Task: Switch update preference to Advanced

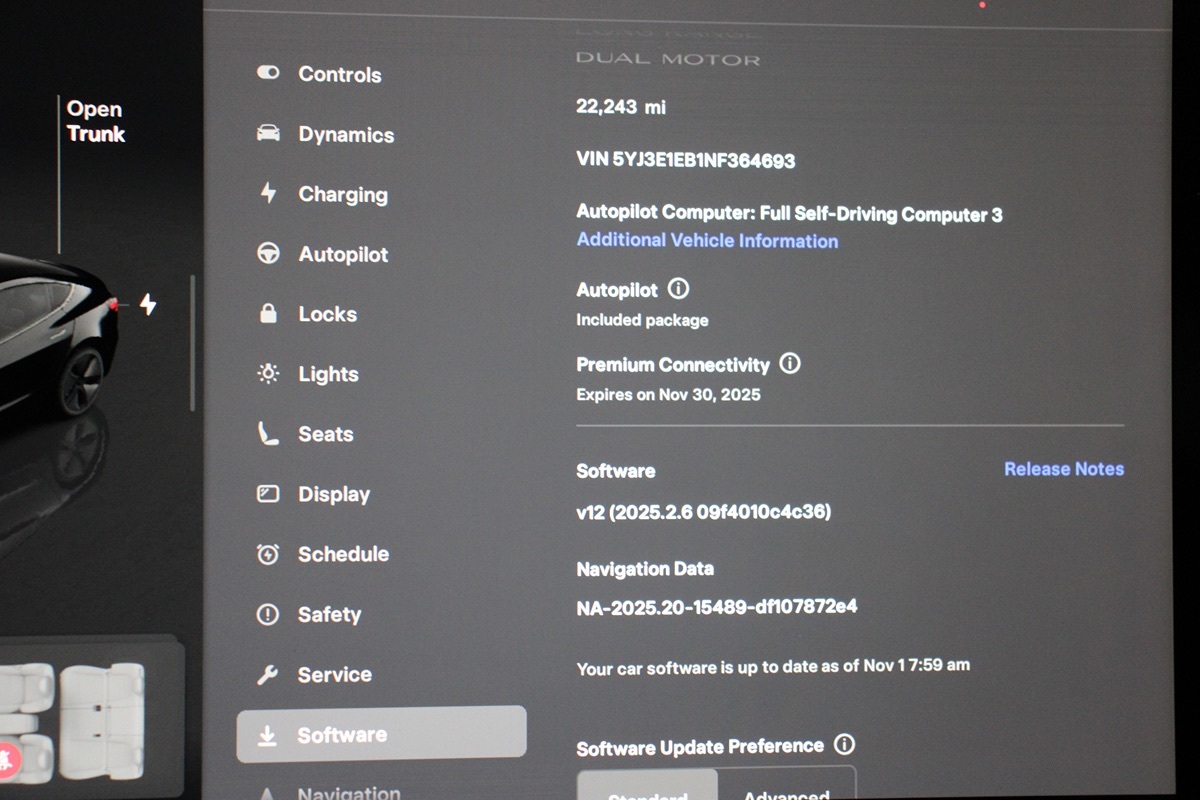Action: coord(786,788)
